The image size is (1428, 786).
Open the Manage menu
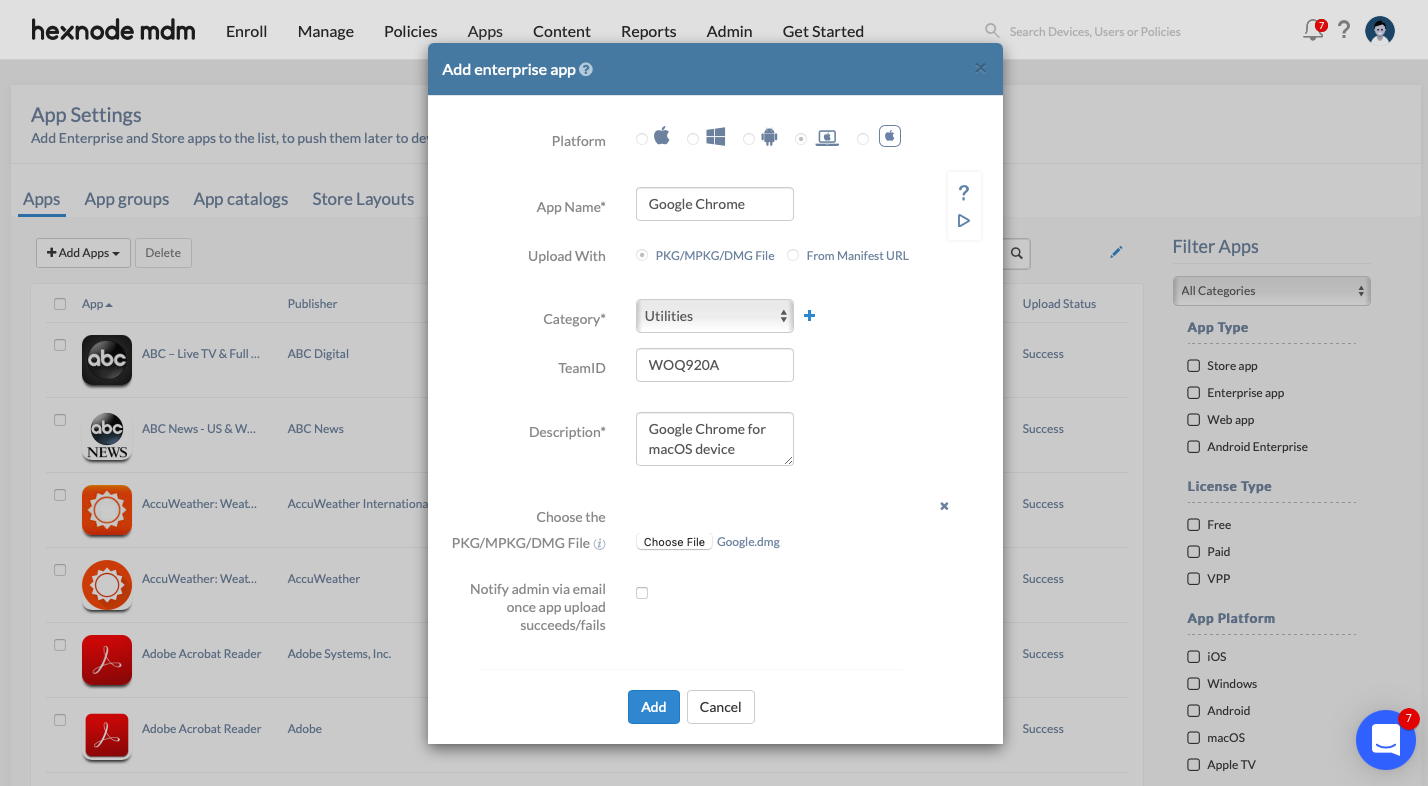click(x=326, y=31)
